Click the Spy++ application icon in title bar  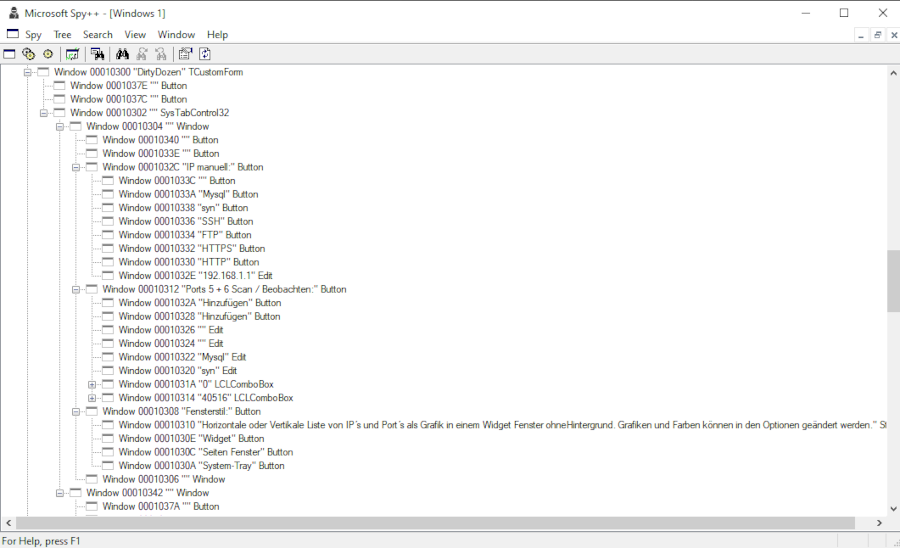click(14, 13)
